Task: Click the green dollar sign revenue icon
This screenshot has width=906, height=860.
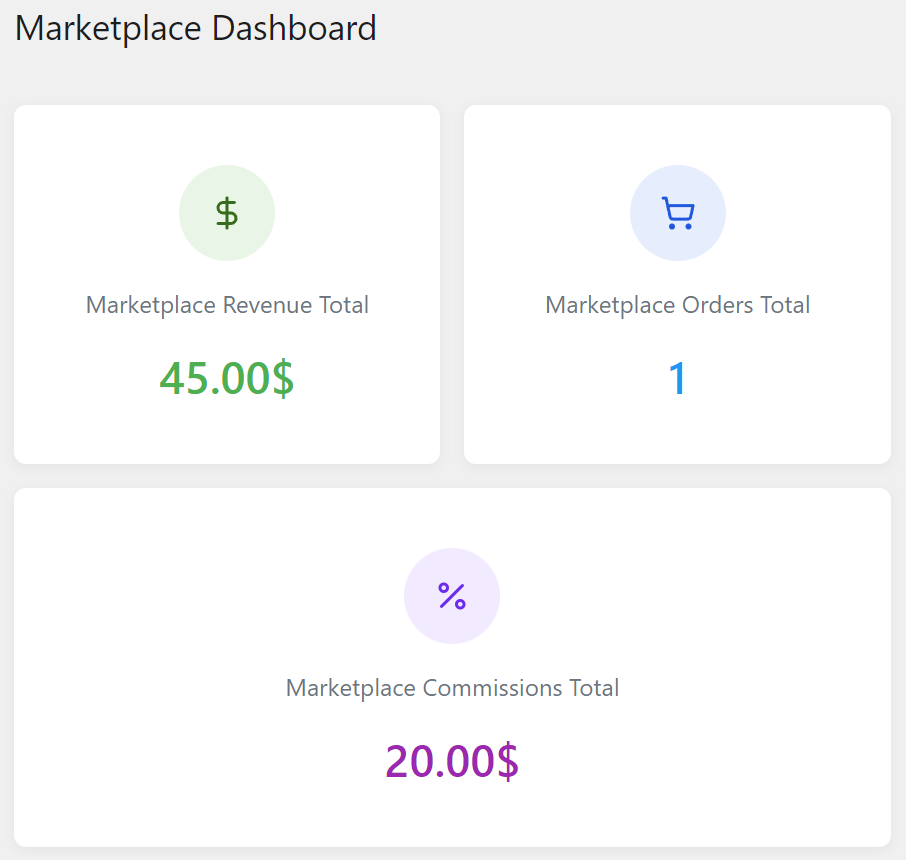Action: point(226,213)
